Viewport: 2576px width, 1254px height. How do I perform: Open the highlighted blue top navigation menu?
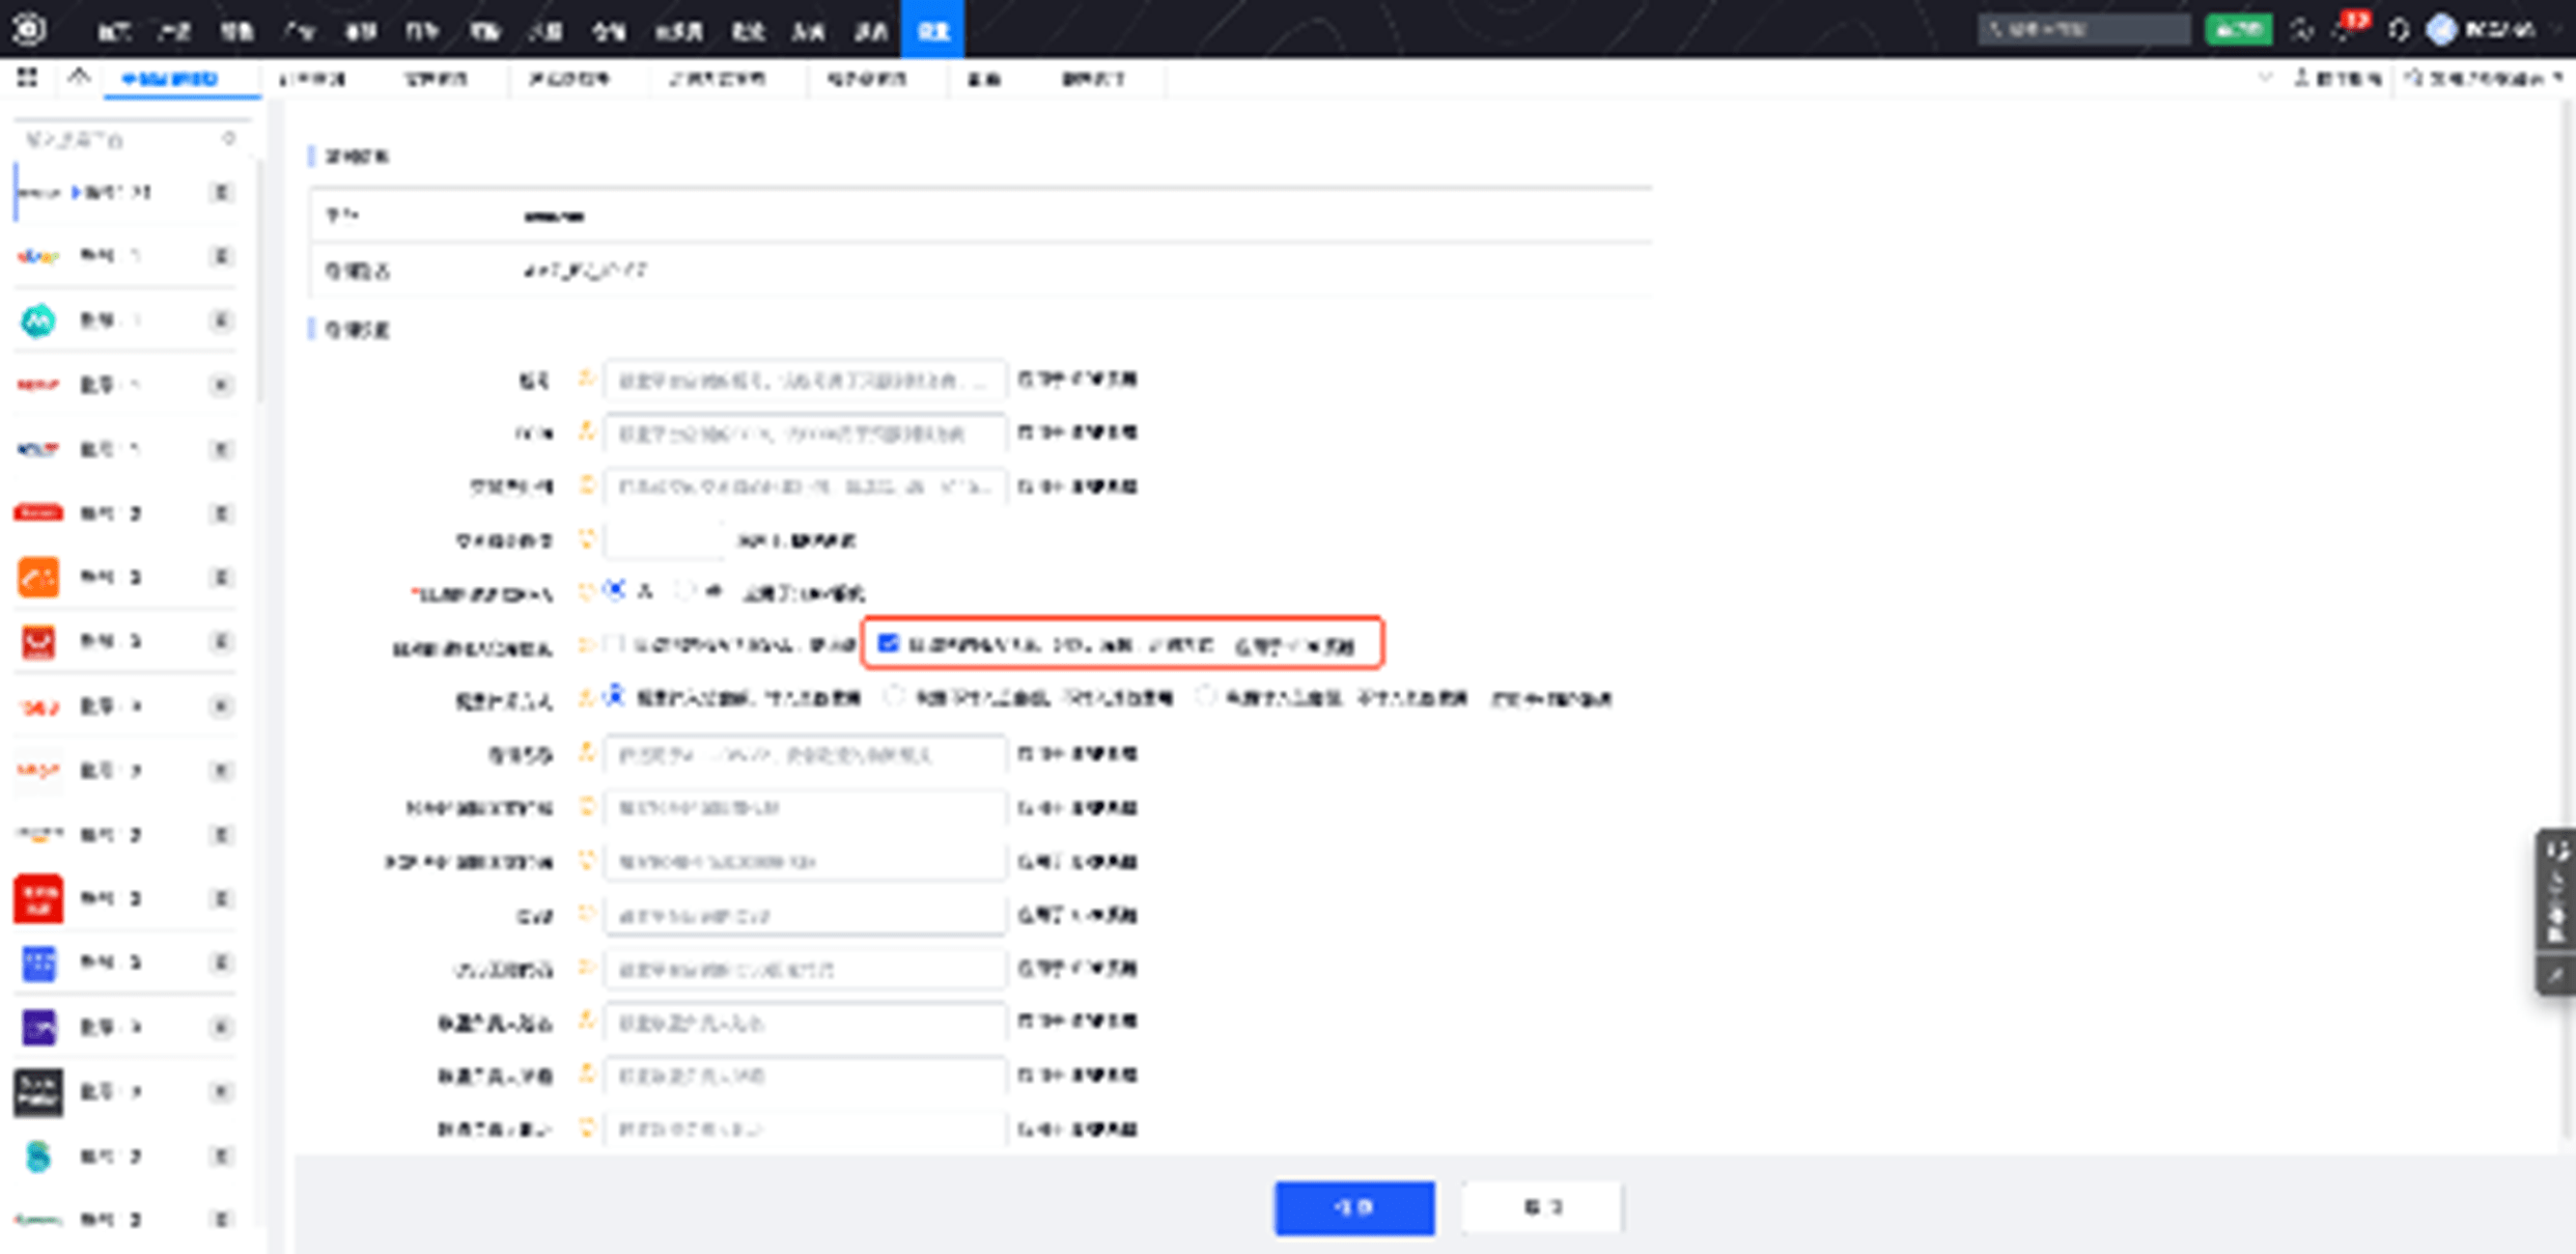coord(932,30)
